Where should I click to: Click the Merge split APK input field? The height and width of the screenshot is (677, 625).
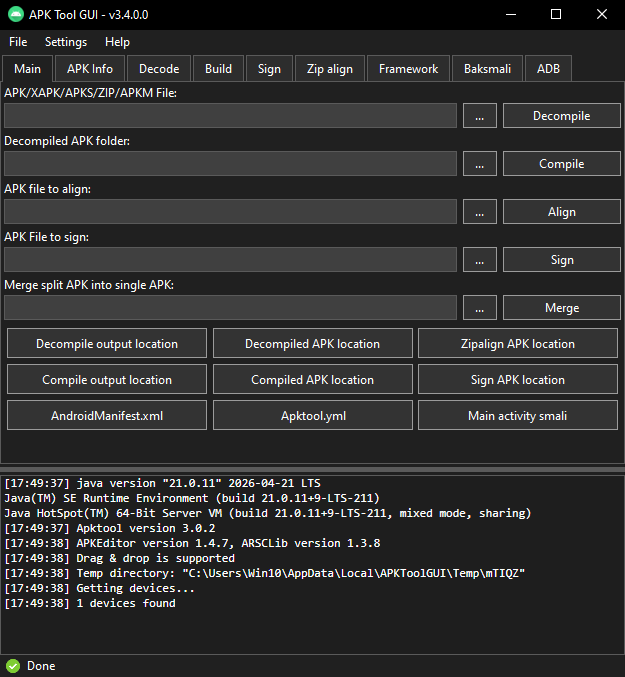pos(230,307)
